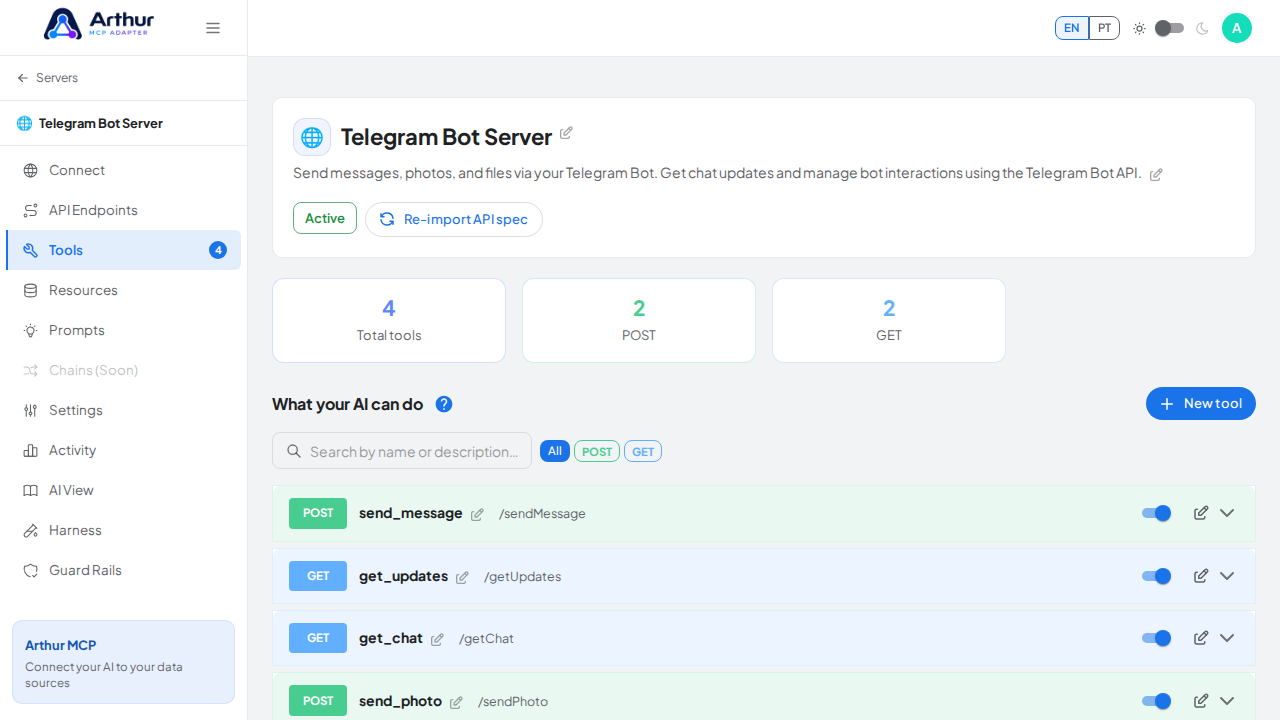Viewport: 1280px width, 720px height.
Task: Open Guard Rails in the sidebar
Action: pos(123,570)
